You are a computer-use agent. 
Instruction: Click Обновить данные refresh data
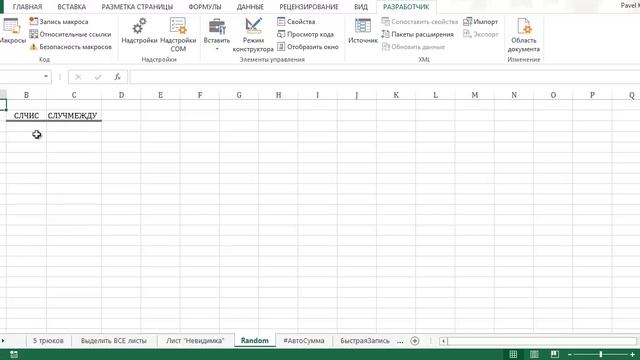click(x=413, y=47)
